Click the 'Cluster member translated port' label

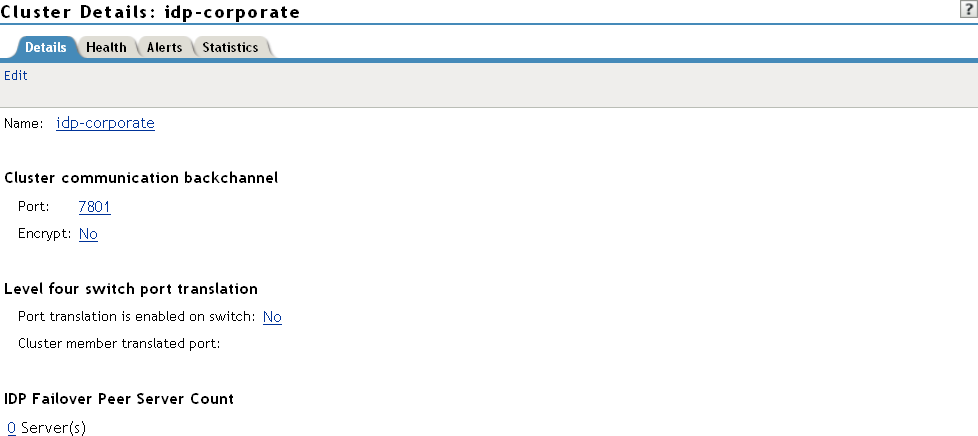pos(118,344)
